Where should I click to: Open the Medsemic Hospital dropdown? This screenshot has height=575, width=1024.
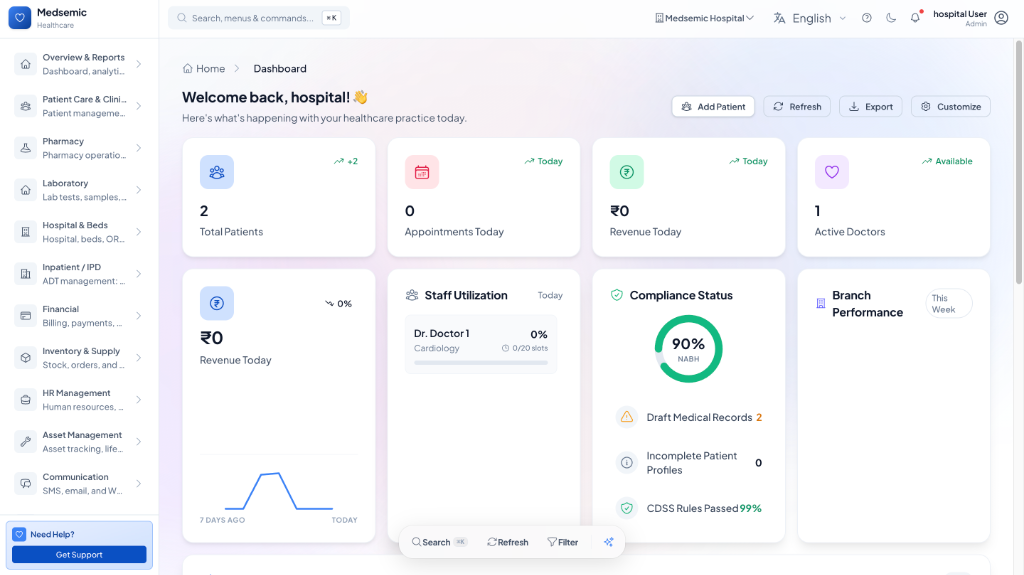click(x=704, y=18)
